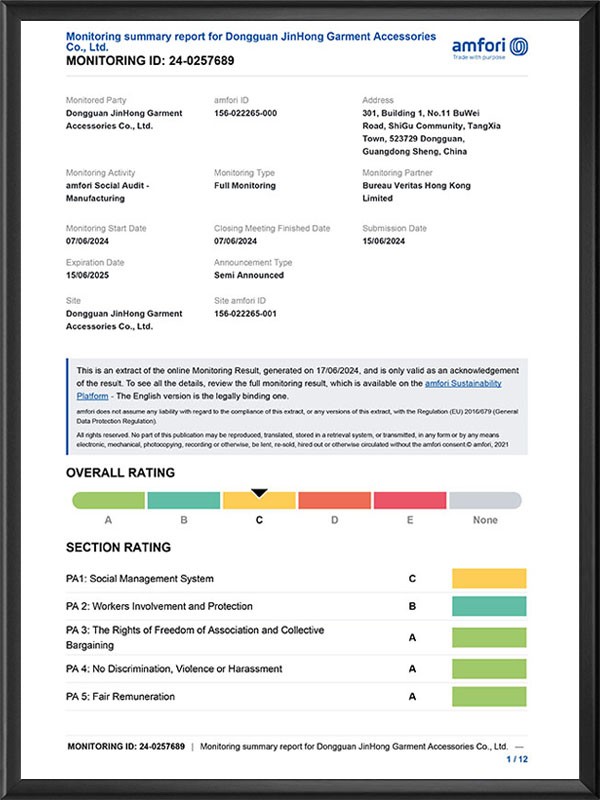Click the black overall rating pointer triangle

click(x=259, y=493)
